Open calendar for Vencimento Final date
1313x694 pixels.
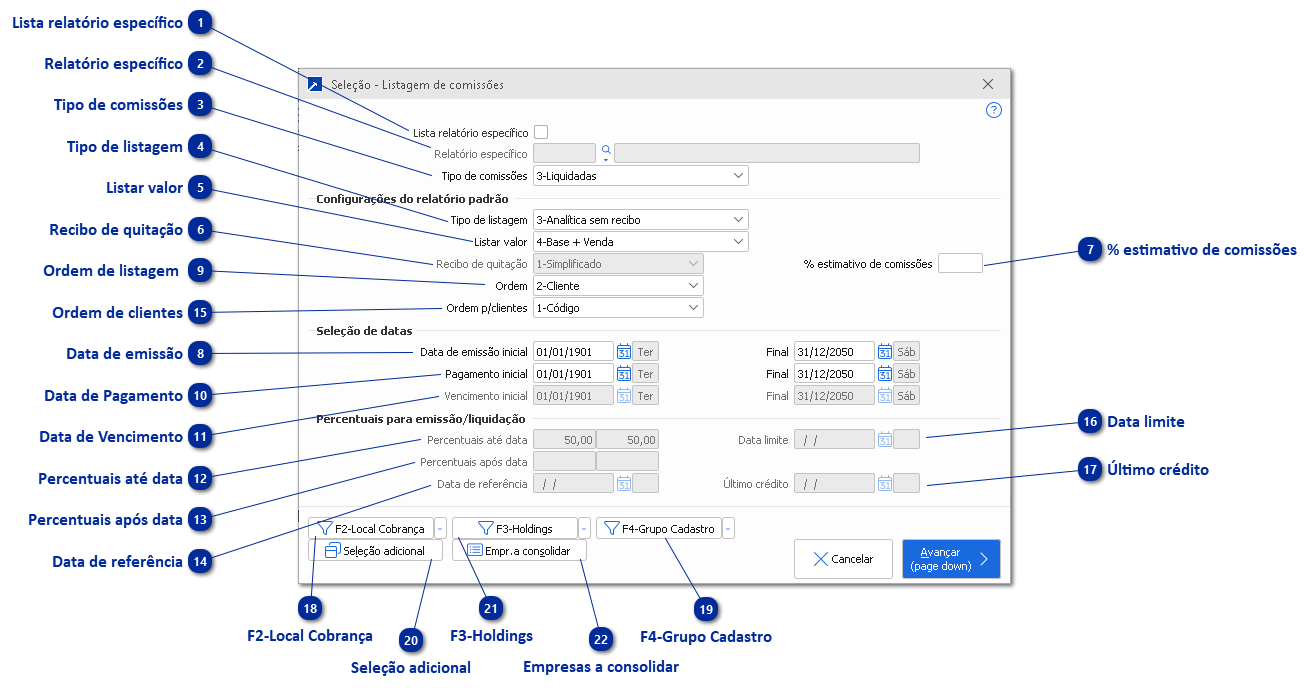pyautogui.click(x=884, y=395)
